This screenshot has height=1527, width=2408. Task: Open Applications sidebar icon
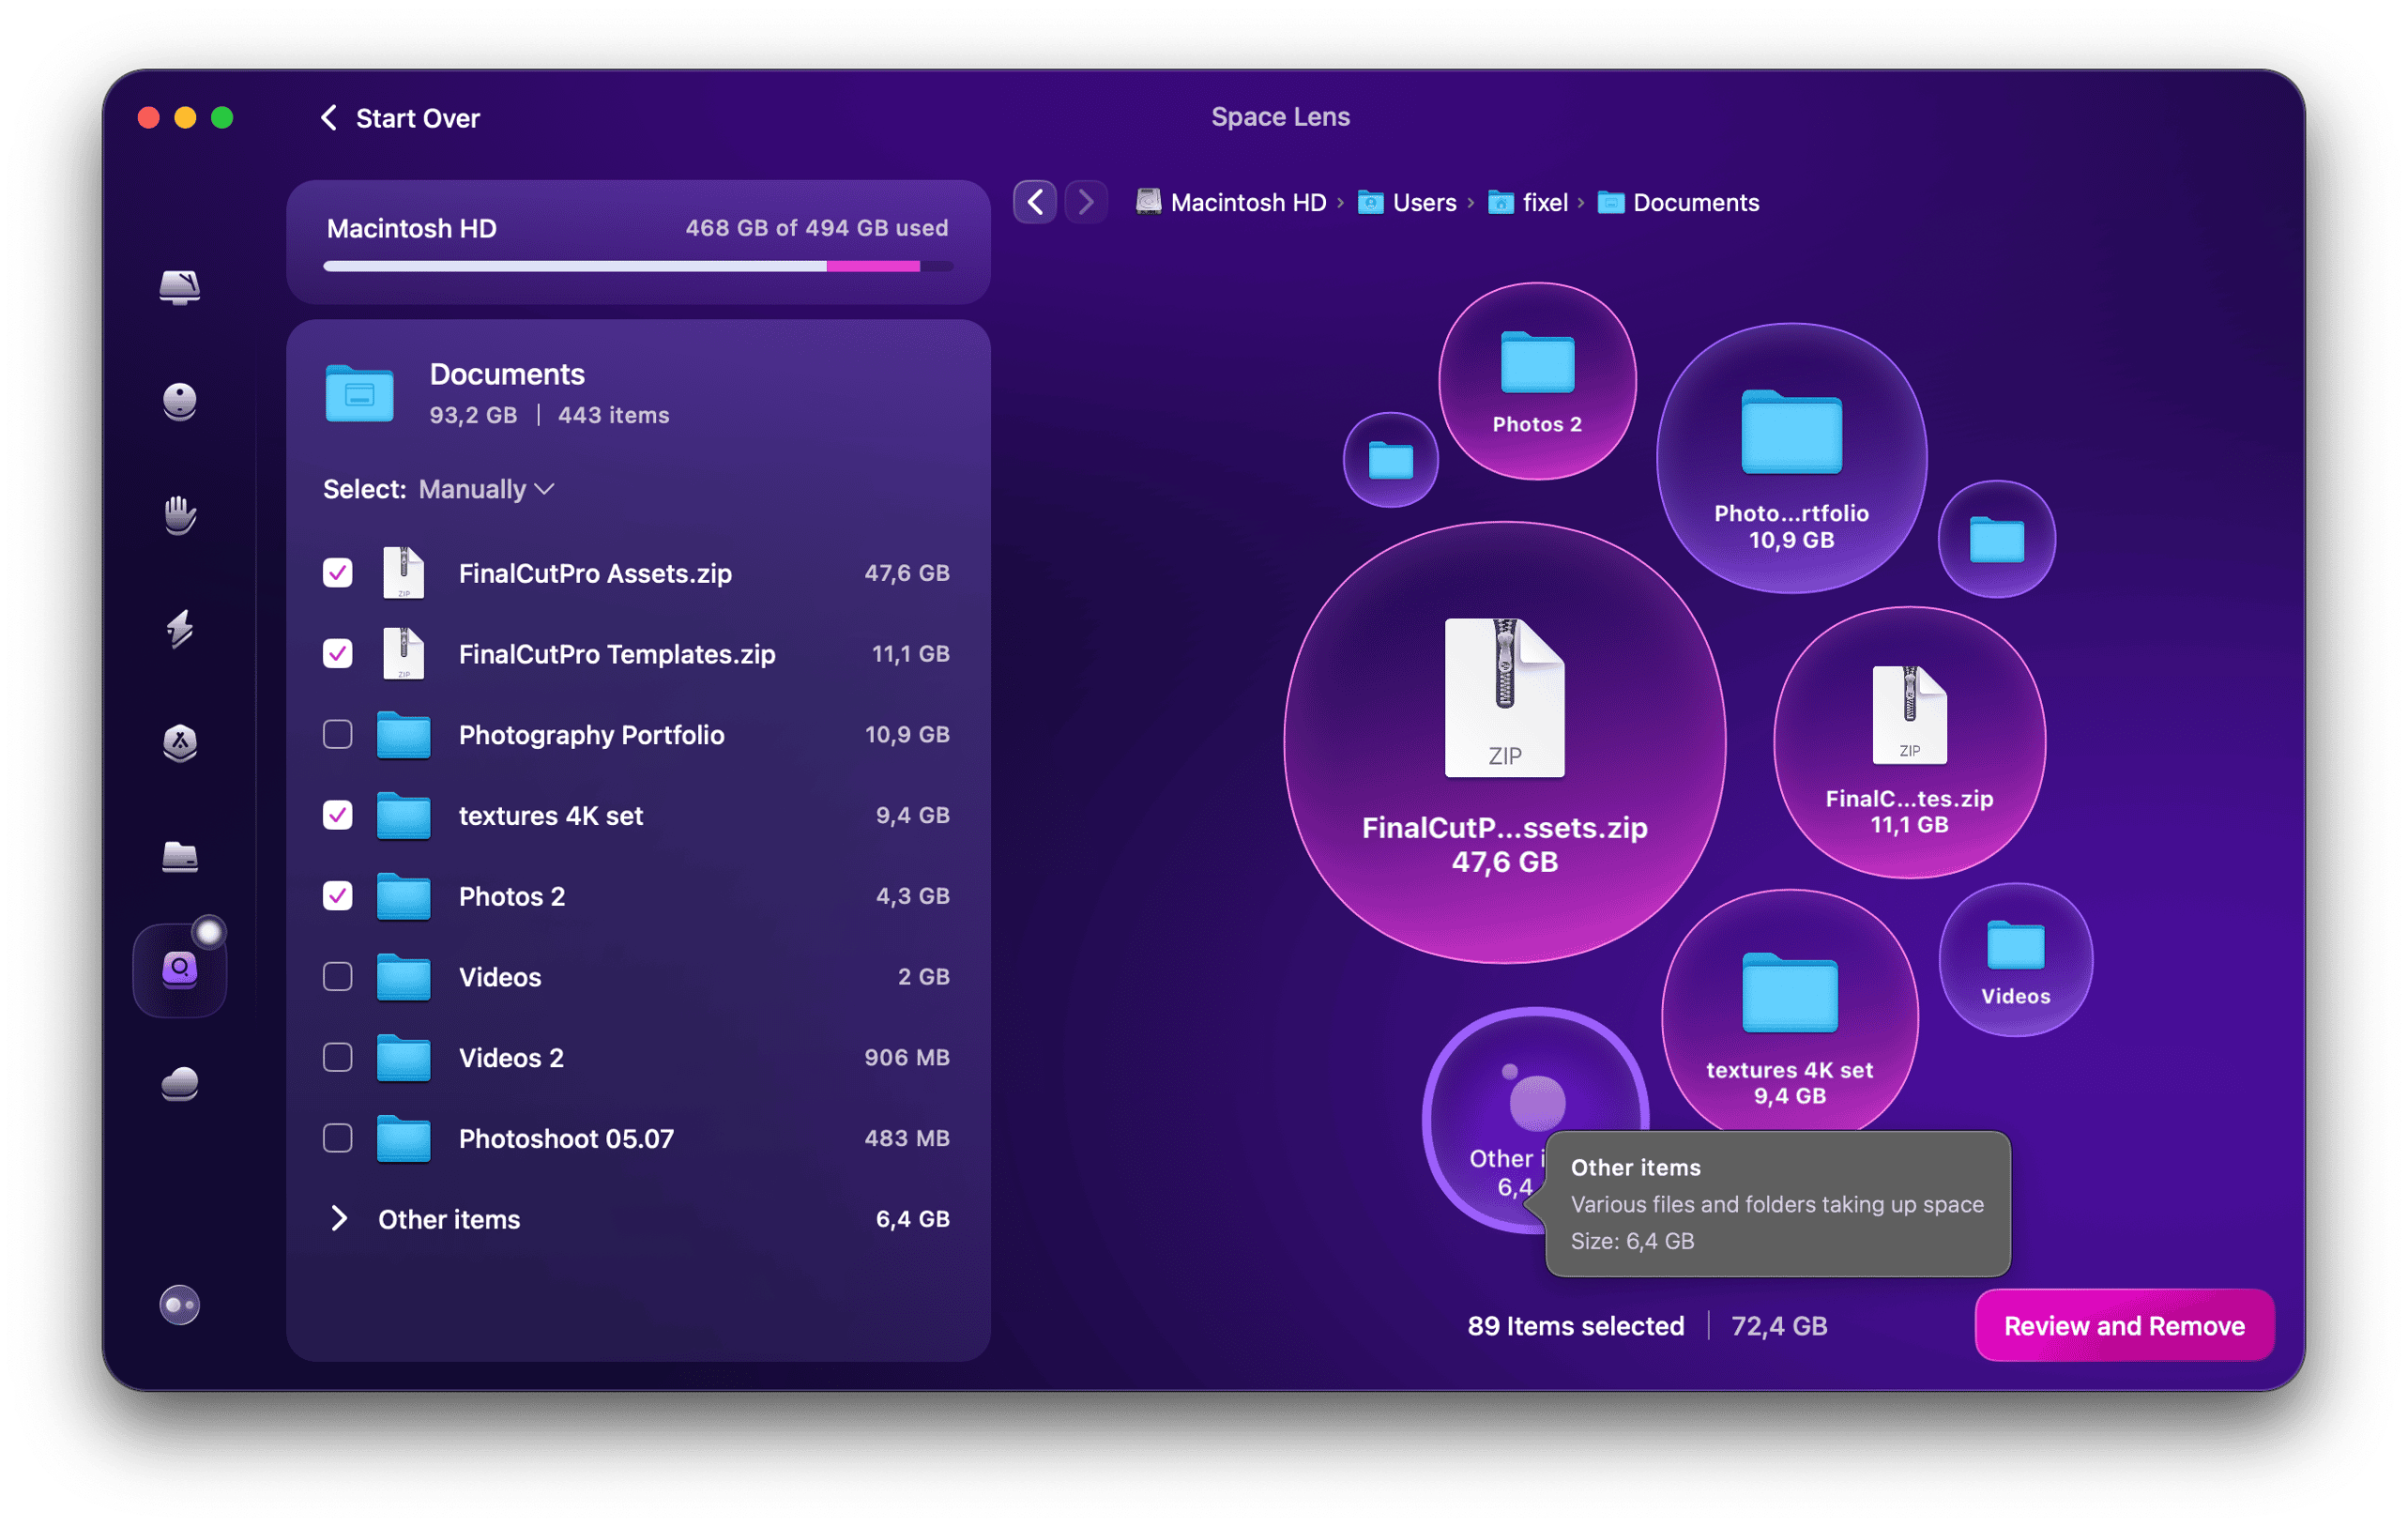point(180,743)
